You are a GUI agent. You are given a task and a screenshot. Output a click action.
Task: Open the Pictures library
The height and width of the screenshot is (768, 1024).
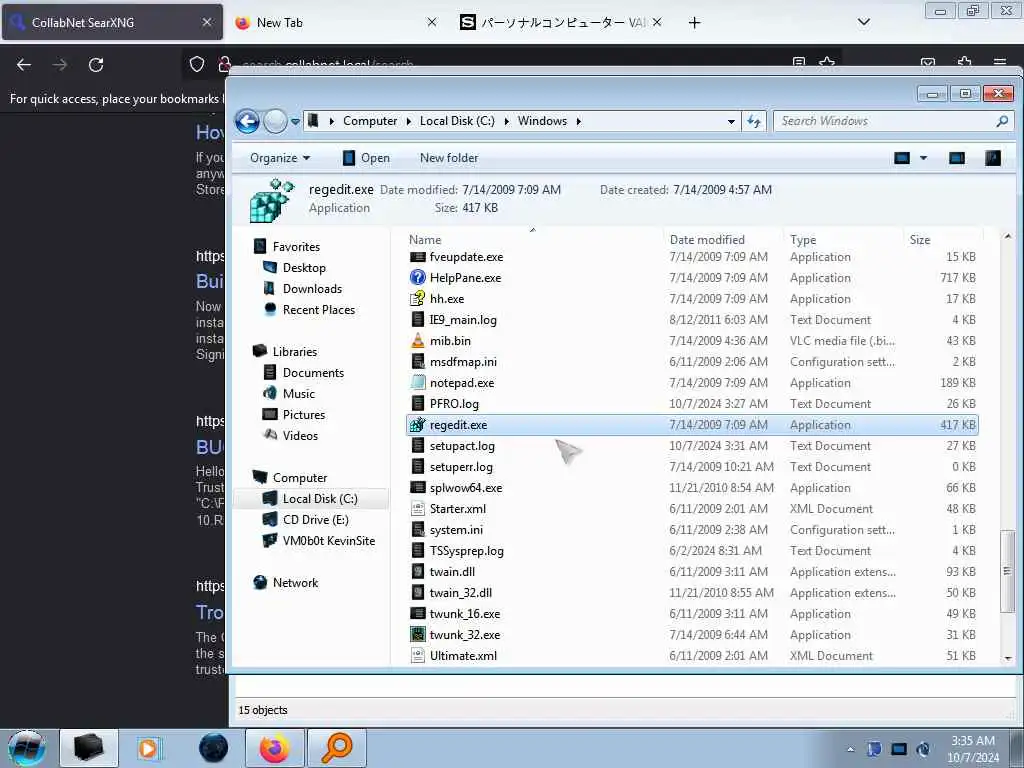(304, 415)
